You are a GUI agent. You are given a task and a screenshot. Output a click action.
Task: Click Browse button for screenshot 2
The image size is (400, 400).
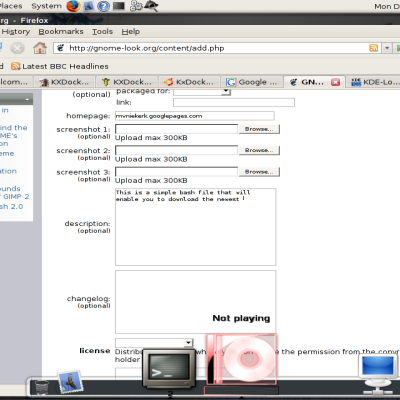click(259, 150)
